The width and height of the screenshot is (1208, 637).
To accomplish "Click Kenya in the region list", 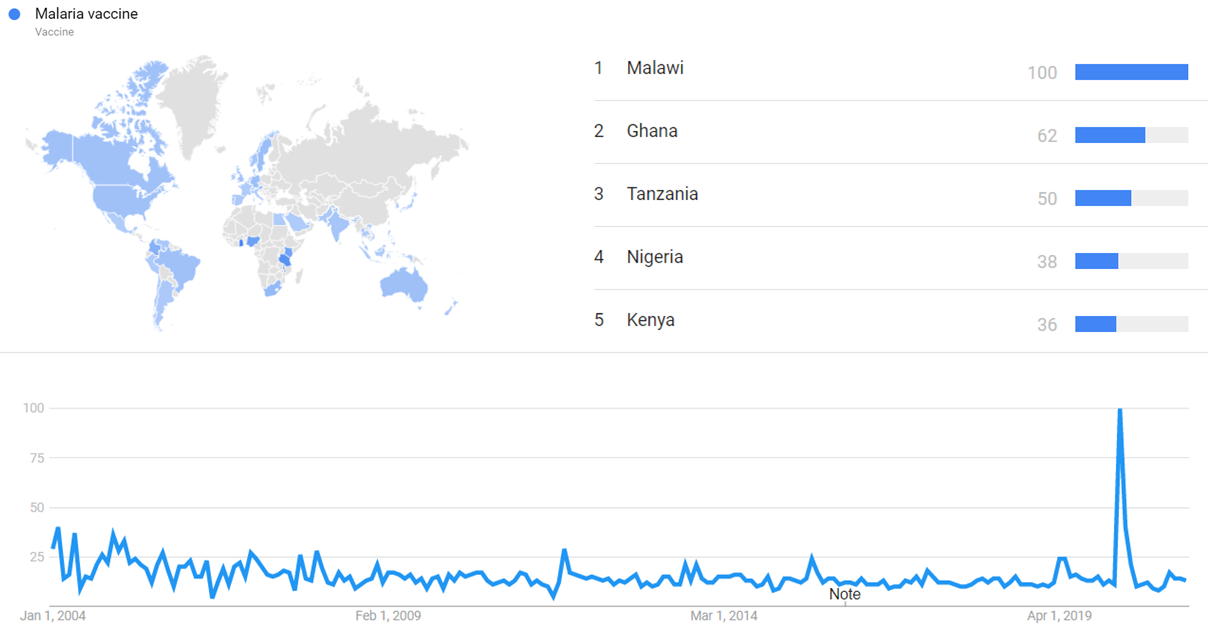I will (650, 320).
